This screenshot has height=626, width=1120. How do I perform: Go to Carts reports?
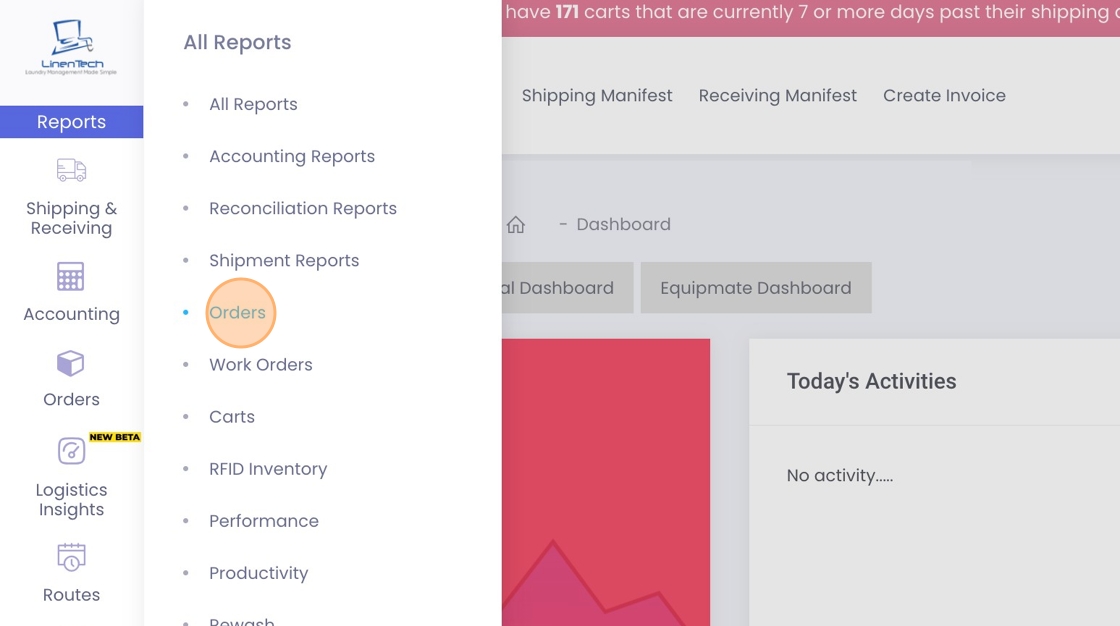[232, 417]
